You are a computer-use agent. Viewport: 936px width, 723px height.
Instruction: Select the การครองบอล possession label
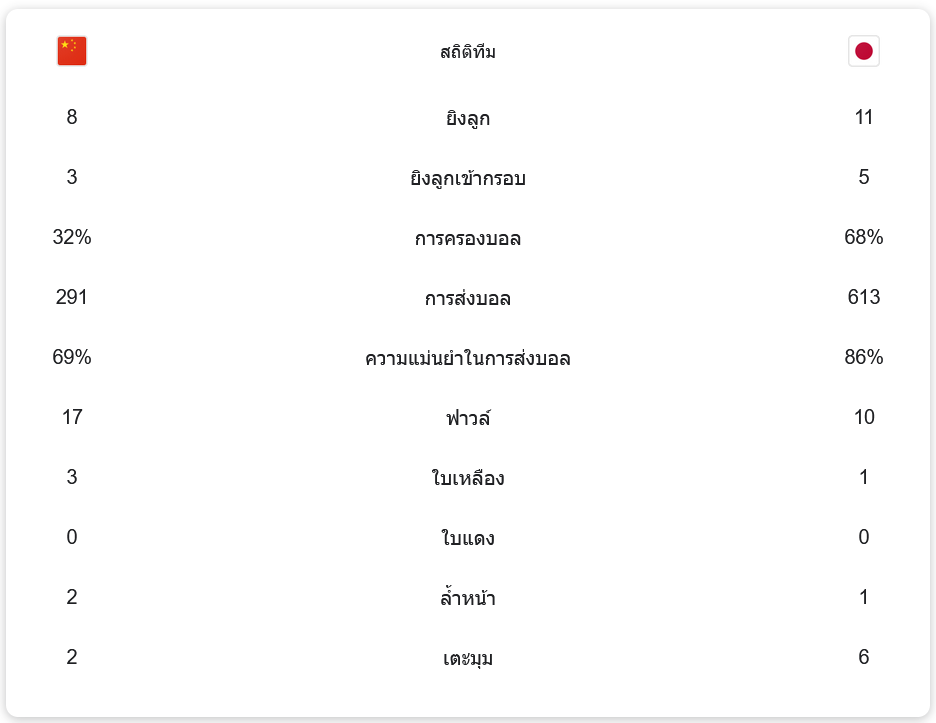(468, 239)
